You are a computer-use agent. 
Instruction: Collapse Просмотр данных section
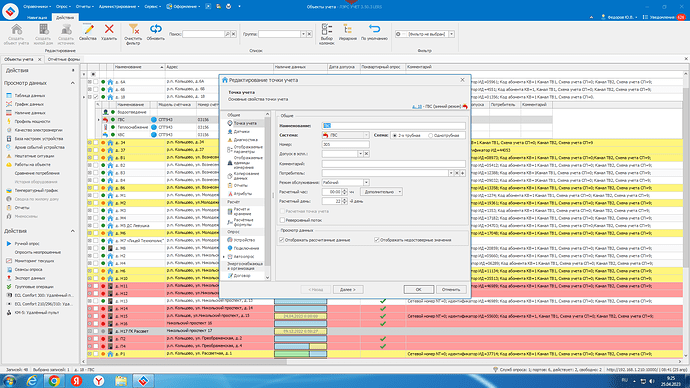pyautogui.click(x=73, y=83)
